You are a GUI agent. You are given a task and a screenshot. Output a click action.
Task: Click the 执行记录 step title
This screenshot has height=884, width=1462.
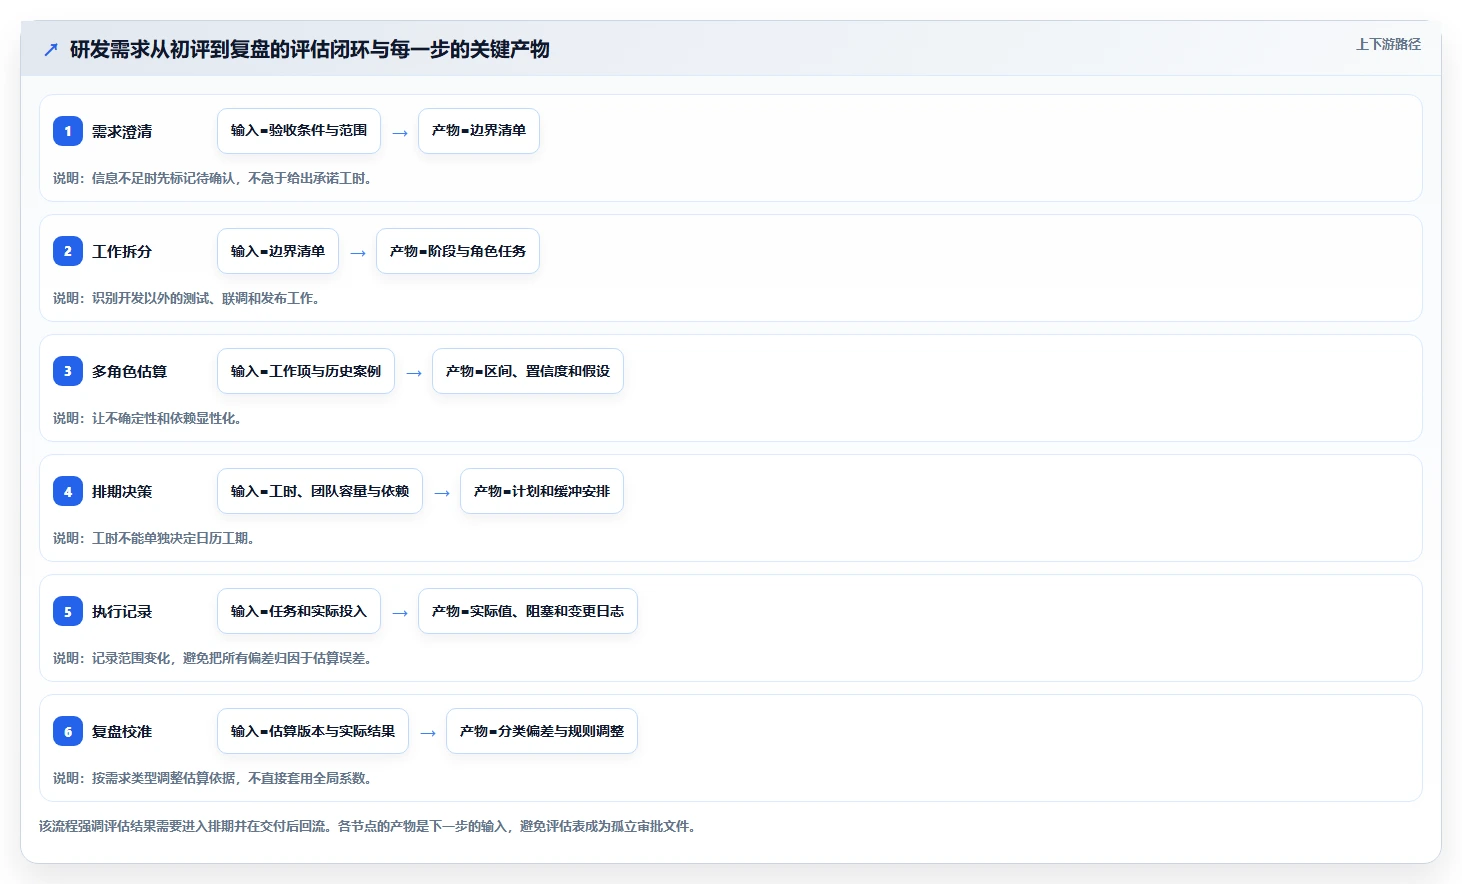[x=122, y=611]
